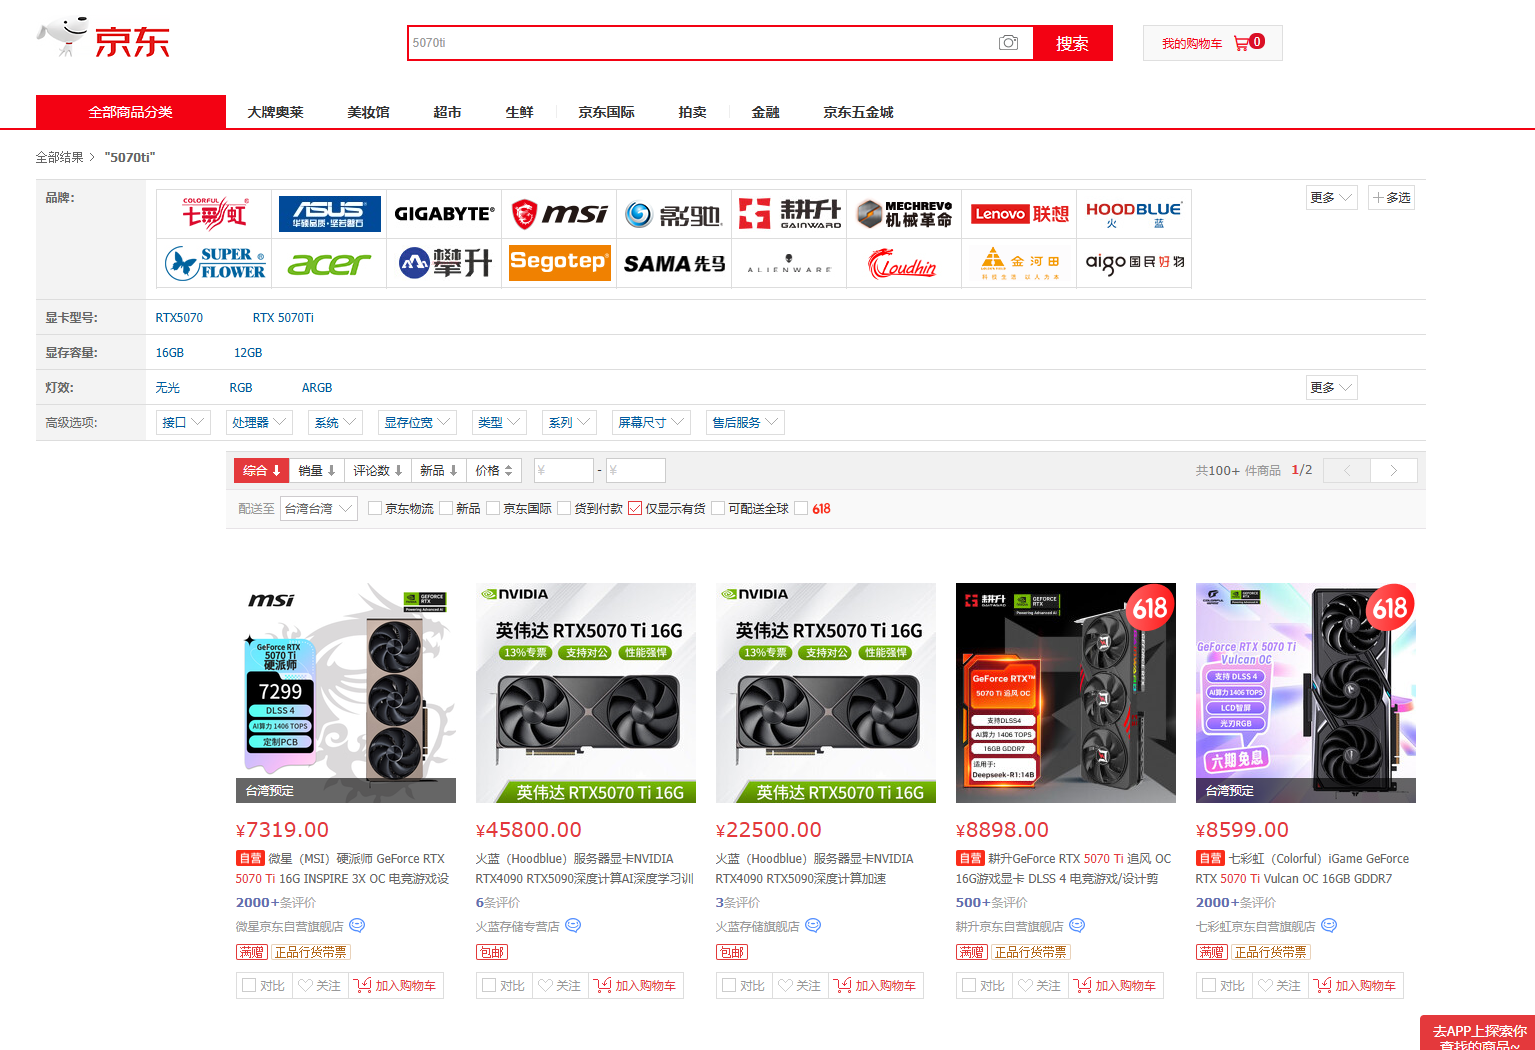
Task: Filter by Galax 影驰 brand logo
Action: 674,213
